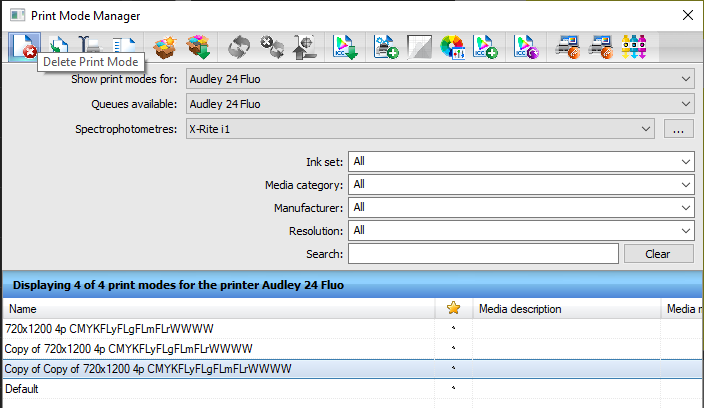The height and width of the screenshot is (408, 704).
Task: Toggle the favorite mark for the 'Copy of Copy of' row
Action: point(453,368)
